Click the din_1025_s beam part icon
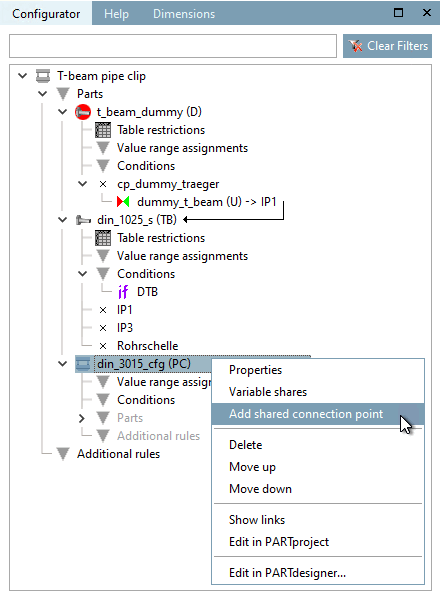The height and width of the screenshot is (601, 440). pyautogui.click(x=83, y=220)
